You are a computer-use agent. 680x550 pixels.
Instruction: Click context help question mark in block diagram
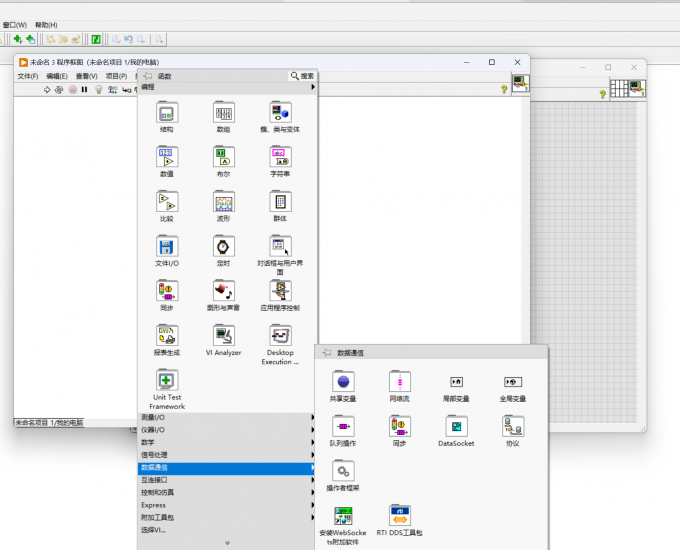click(504, 89)
